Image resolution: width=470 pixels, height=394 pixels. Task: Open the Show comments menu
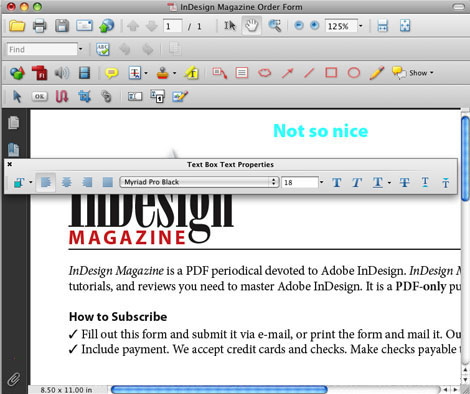(413, 73)
